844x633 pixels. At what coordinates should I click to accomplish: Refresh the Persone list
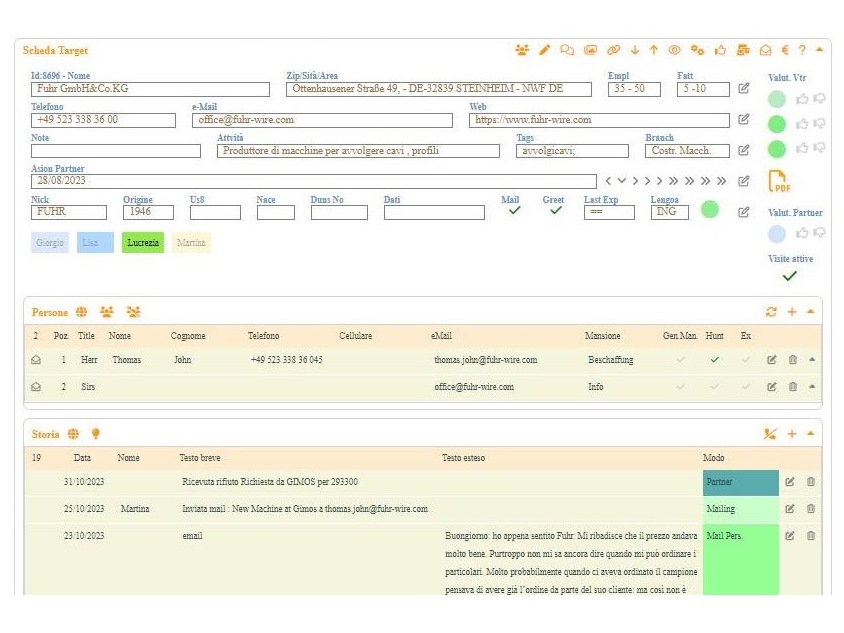[771, 312]
